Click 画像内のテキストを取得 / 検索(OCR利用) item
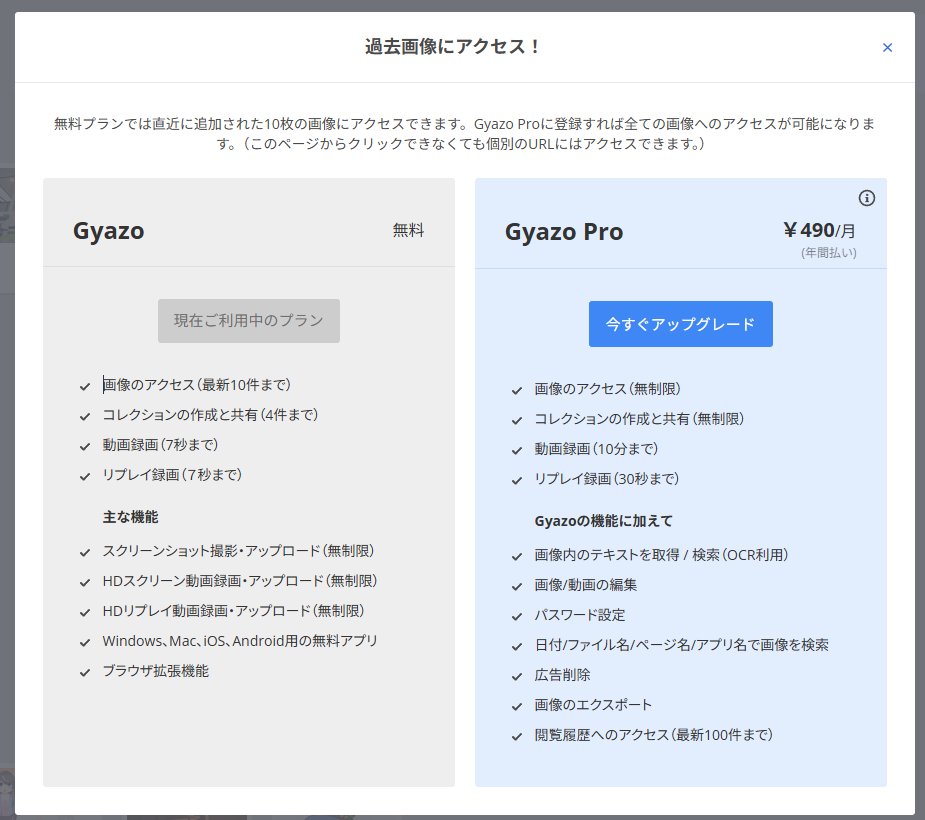This screenshot has height=820, width=925. coord(661,555)
